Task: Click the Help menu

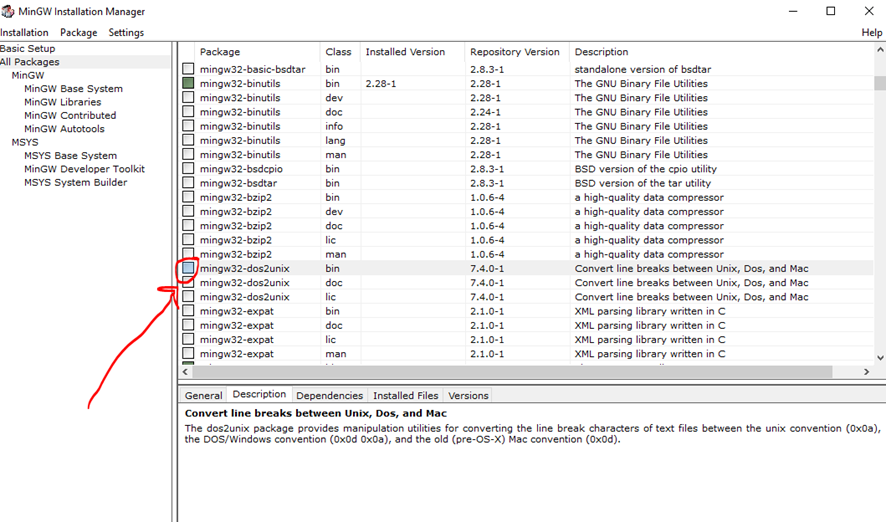Action: [872, 33]
